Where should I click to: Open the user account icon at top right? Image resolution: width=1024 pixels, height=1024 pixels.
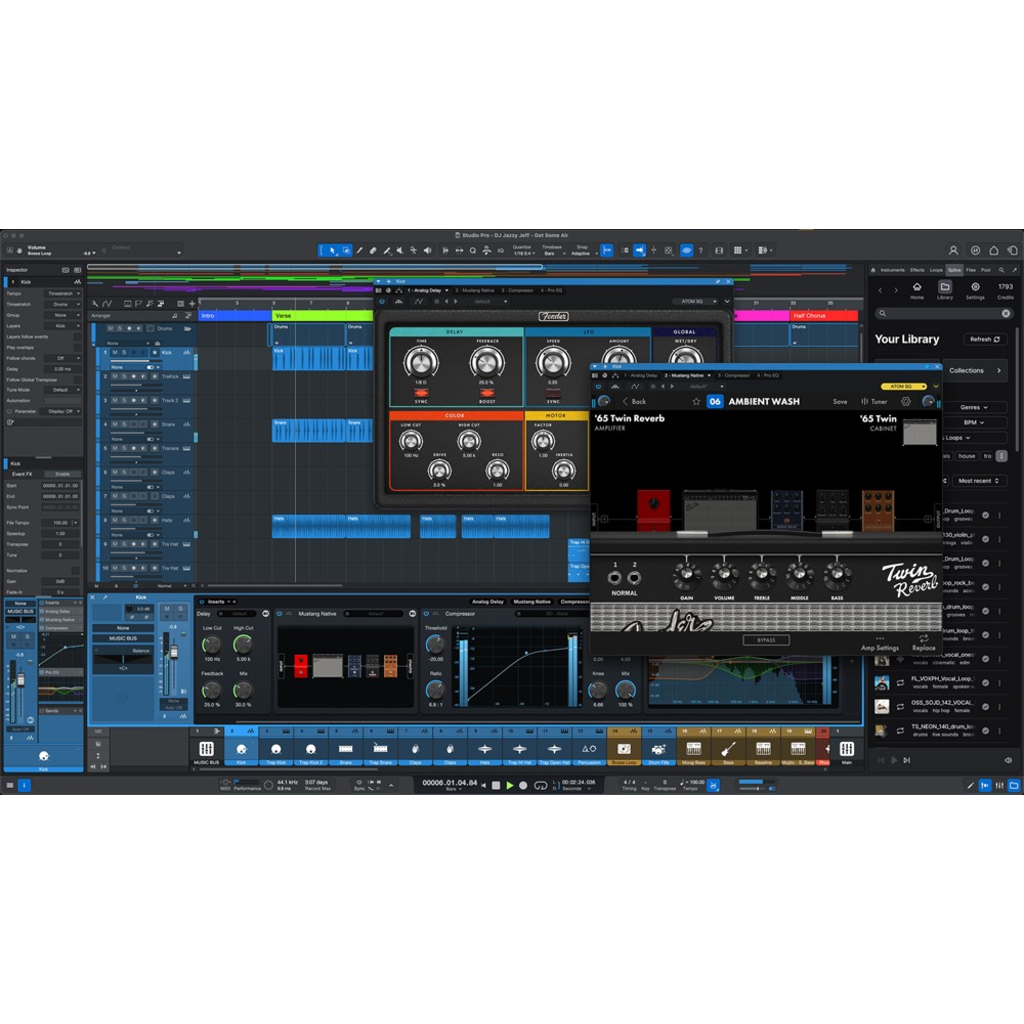coord(953,250)
